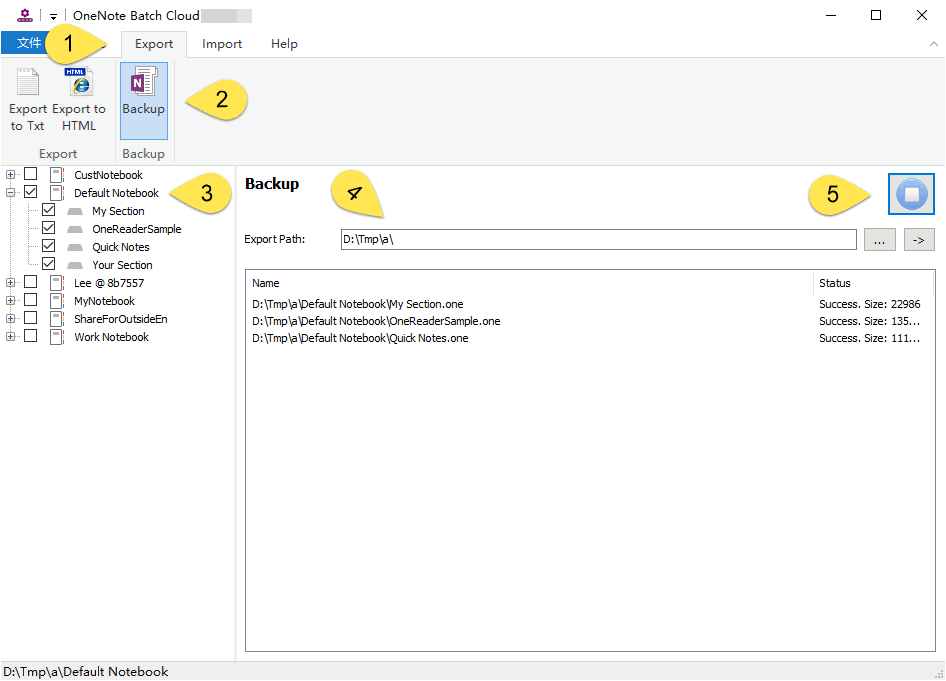Click the browse "..." button
This screenshot has height=681, width=946.
878,240
